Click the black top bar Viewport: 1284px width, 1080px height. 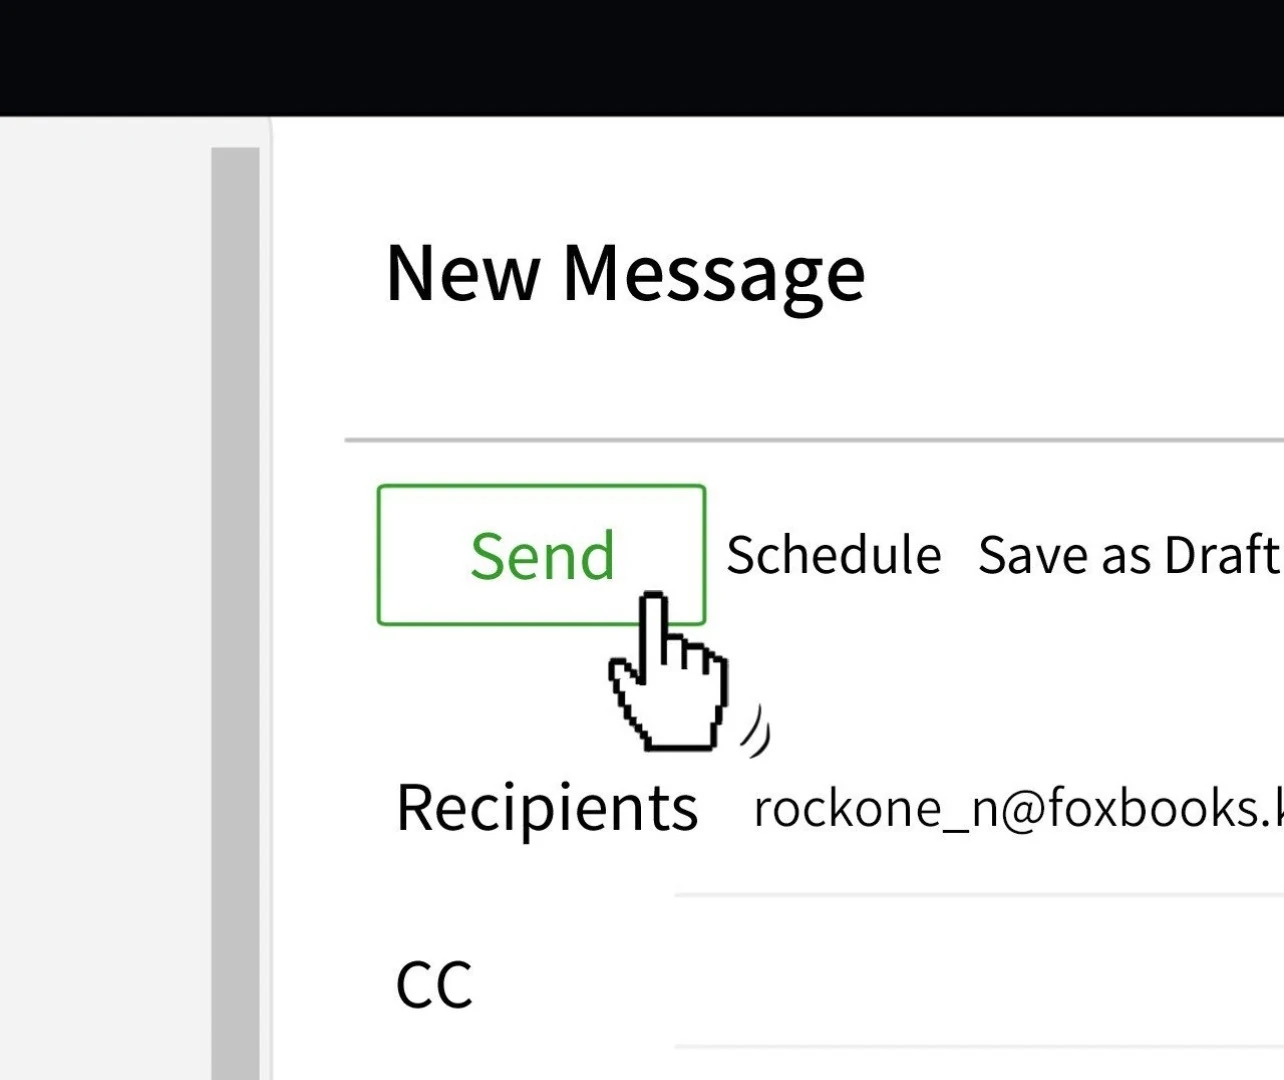click(x=642, y=57)
